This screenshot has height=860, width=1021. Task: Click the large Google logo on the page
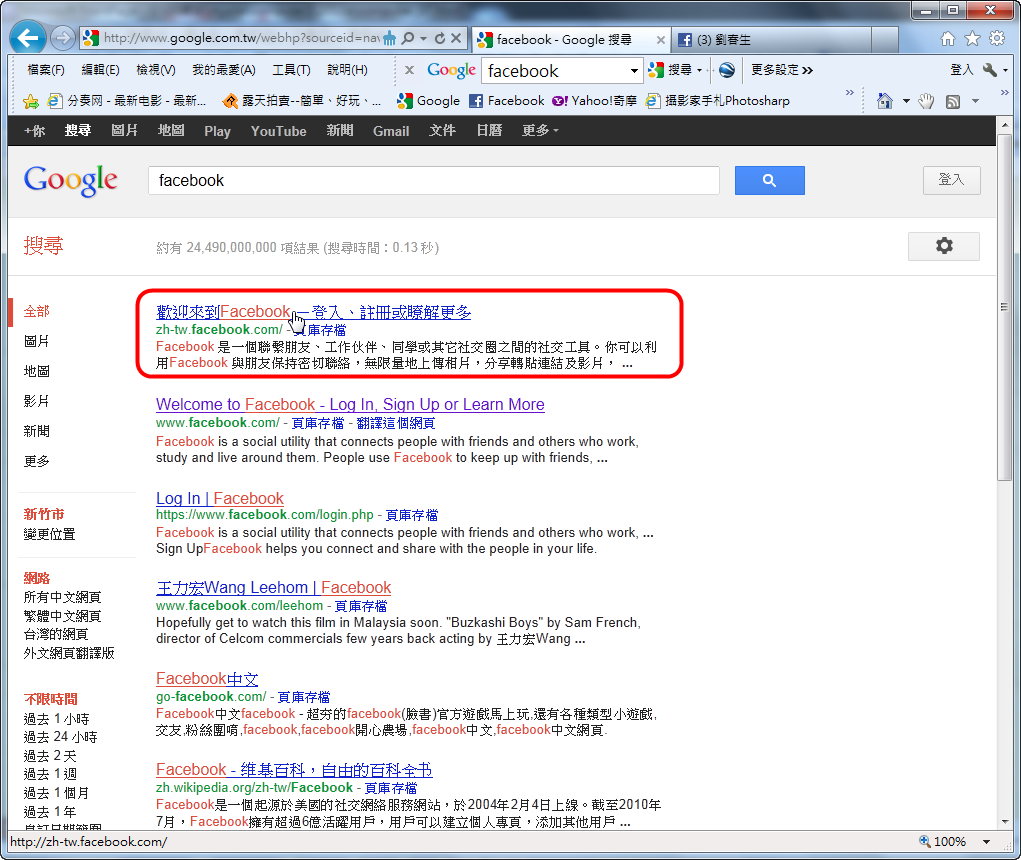[70, 180]
